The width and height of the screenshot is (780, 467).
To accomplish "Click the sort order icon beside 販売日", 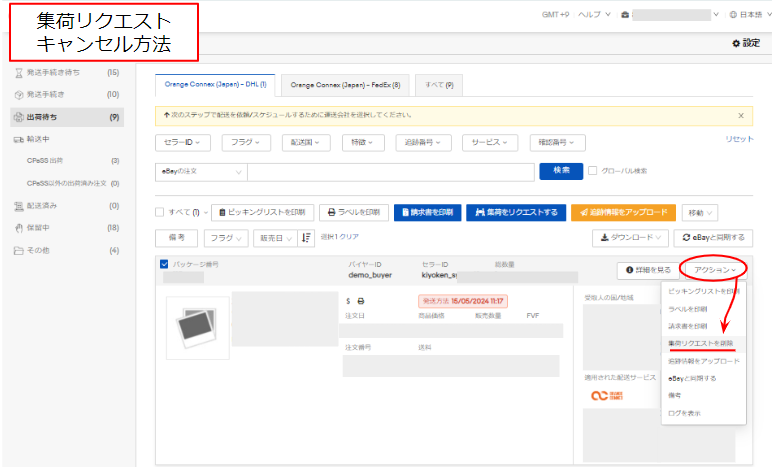I will point(306,238).
